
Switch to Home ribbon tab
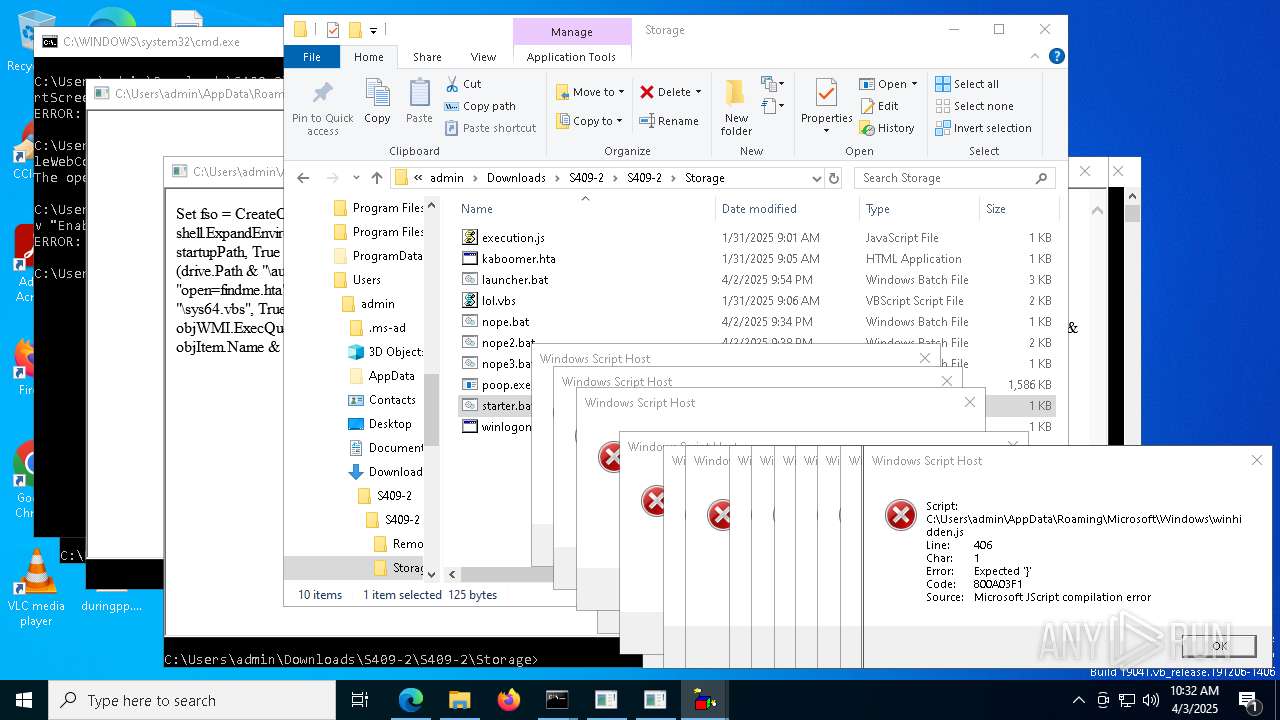pos(368,57)
